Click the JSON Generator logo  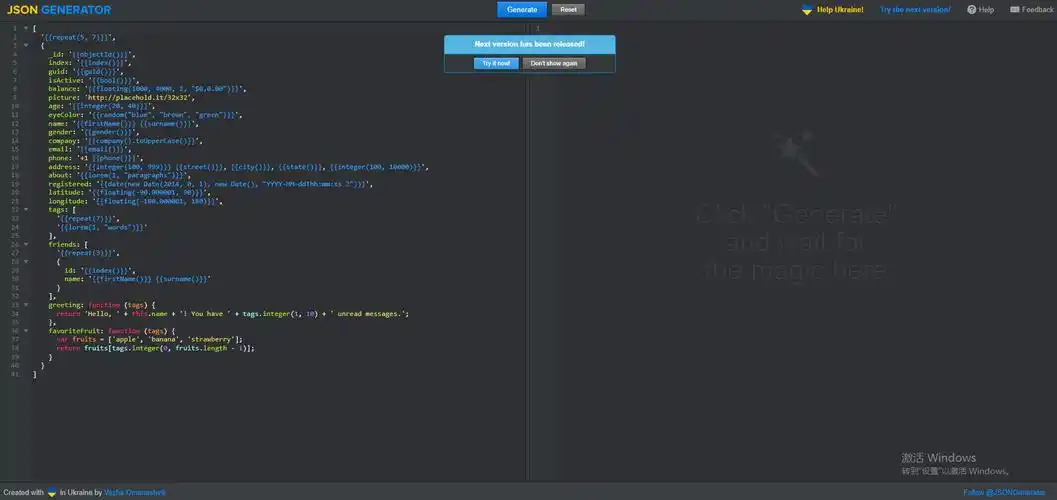click(x=59, y=10)
